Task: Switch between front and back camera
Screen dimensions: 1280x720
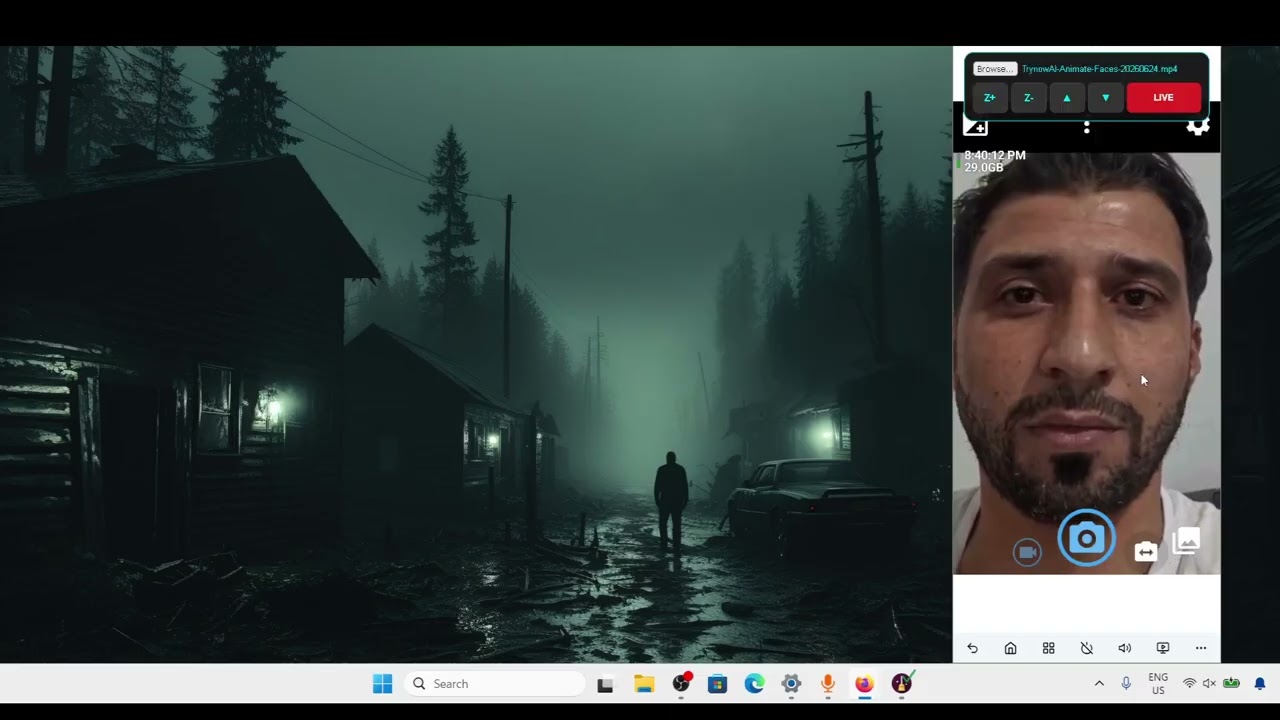Action: pyautogui.click(x=1145, y=552)
